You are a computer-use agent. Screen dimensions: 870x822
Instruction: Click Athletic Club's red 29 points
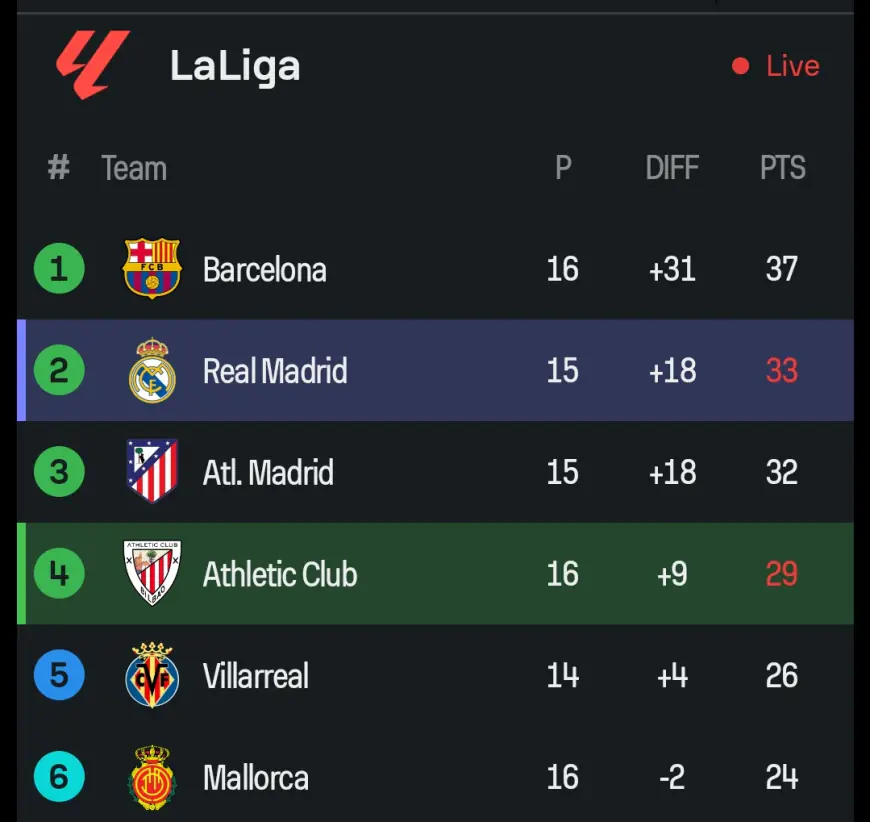782,573
